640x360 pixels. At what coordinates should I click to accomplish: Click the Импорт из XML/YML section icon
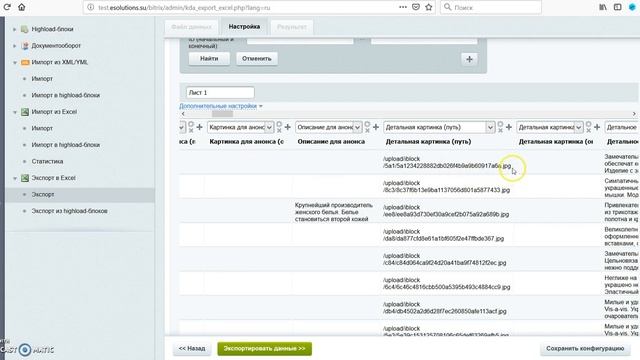pyautogui.click(x=24, y=62)
